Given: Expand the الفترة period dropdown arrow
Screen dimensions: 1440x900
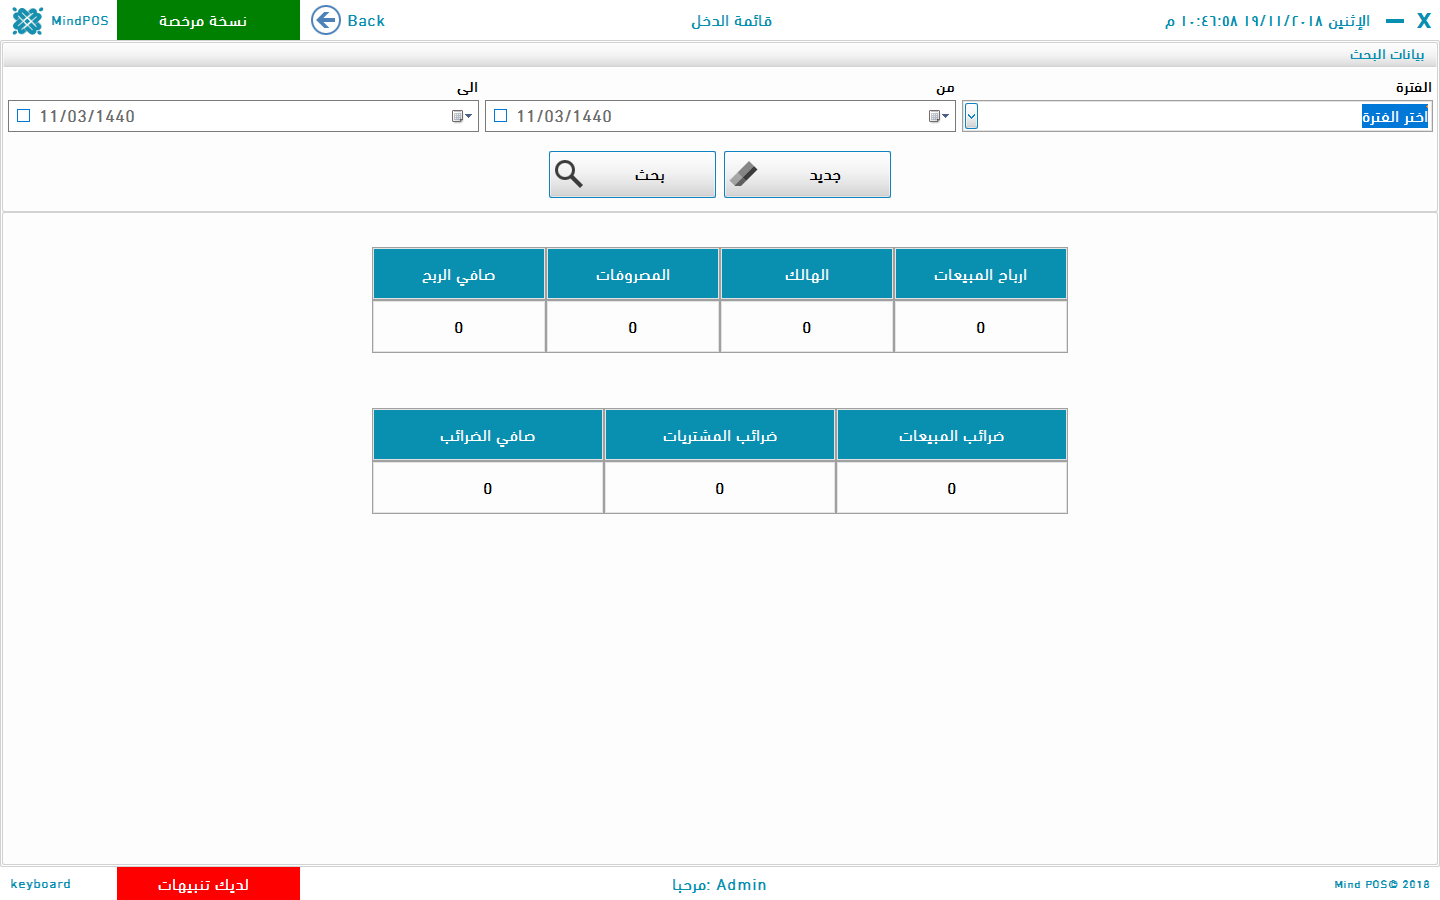Looking at the screenshot, I should [x=971, y=116].
